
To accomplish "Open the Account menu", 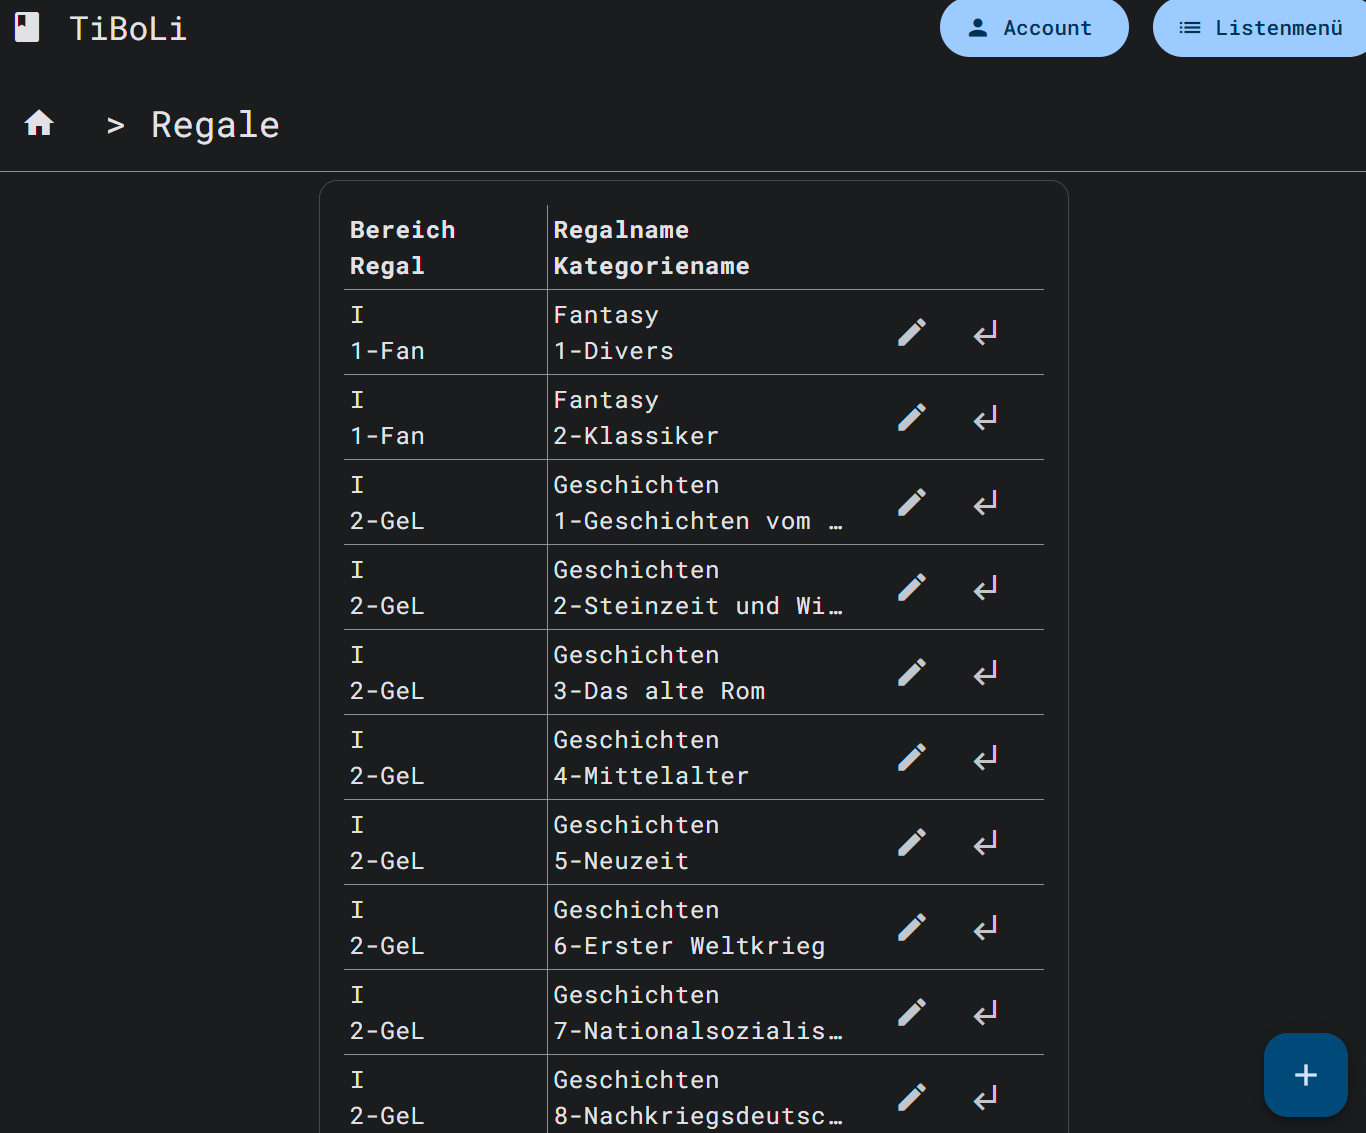I will [1033, 28].
